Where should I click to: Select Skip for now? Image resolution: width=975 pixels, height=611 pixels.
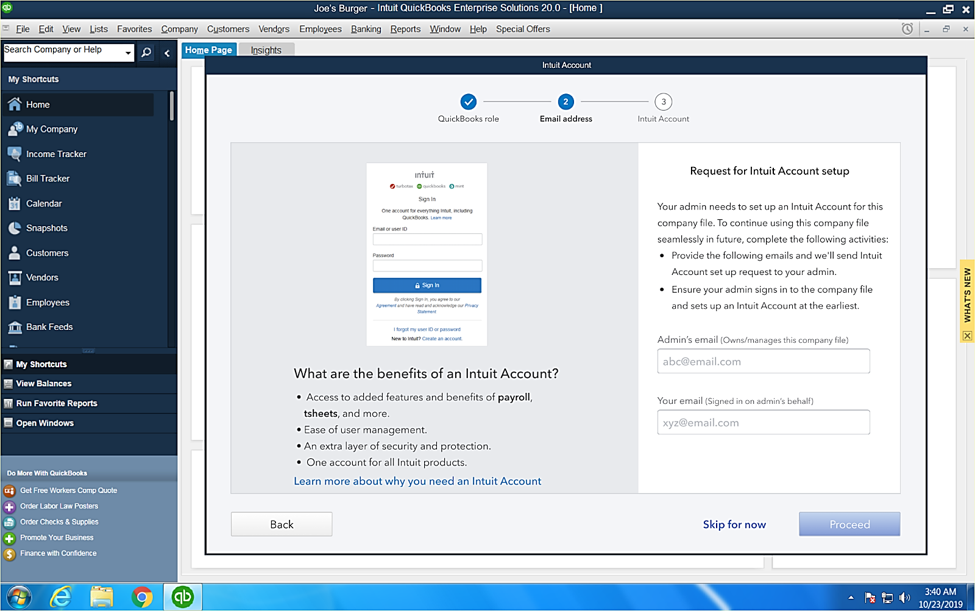[734, 524]
